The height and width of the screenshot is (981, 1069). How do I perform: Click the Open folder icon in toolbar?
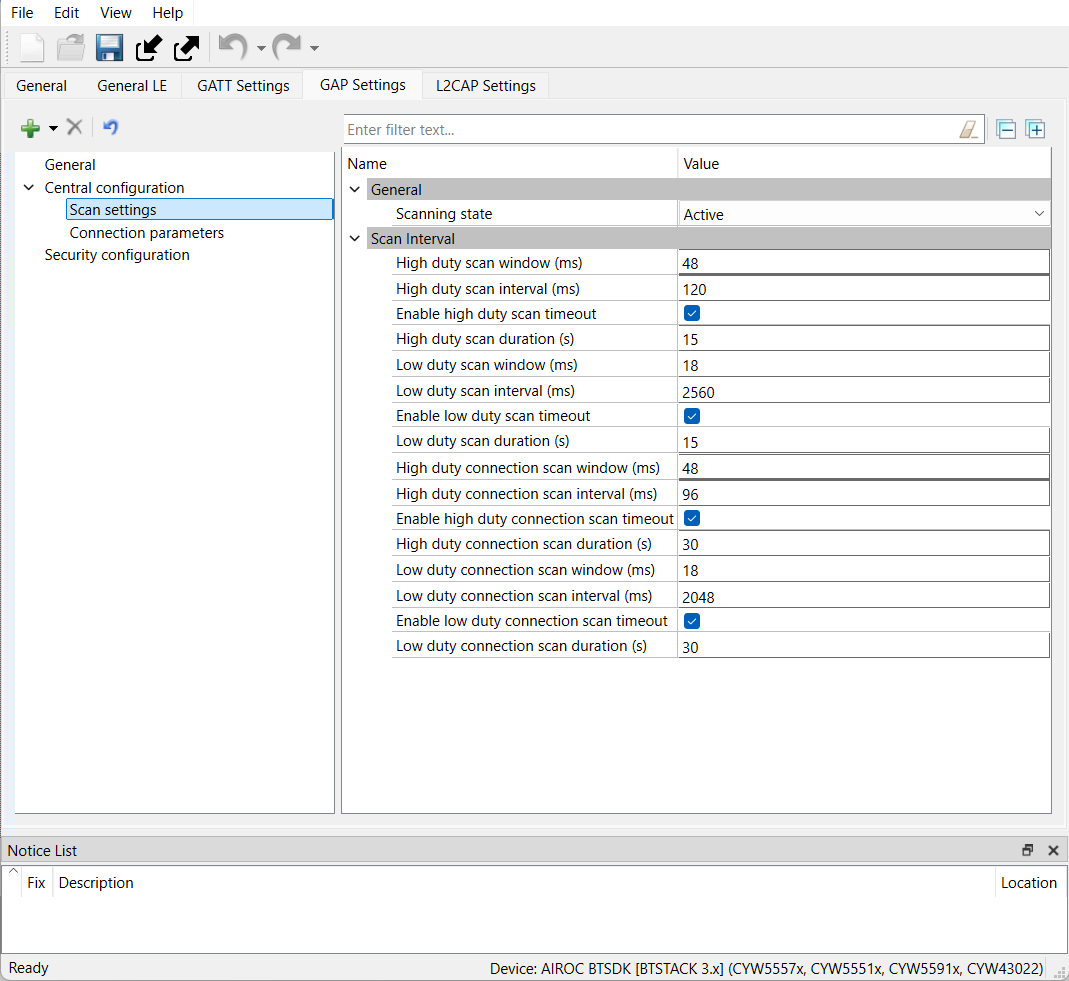[71, 48]
